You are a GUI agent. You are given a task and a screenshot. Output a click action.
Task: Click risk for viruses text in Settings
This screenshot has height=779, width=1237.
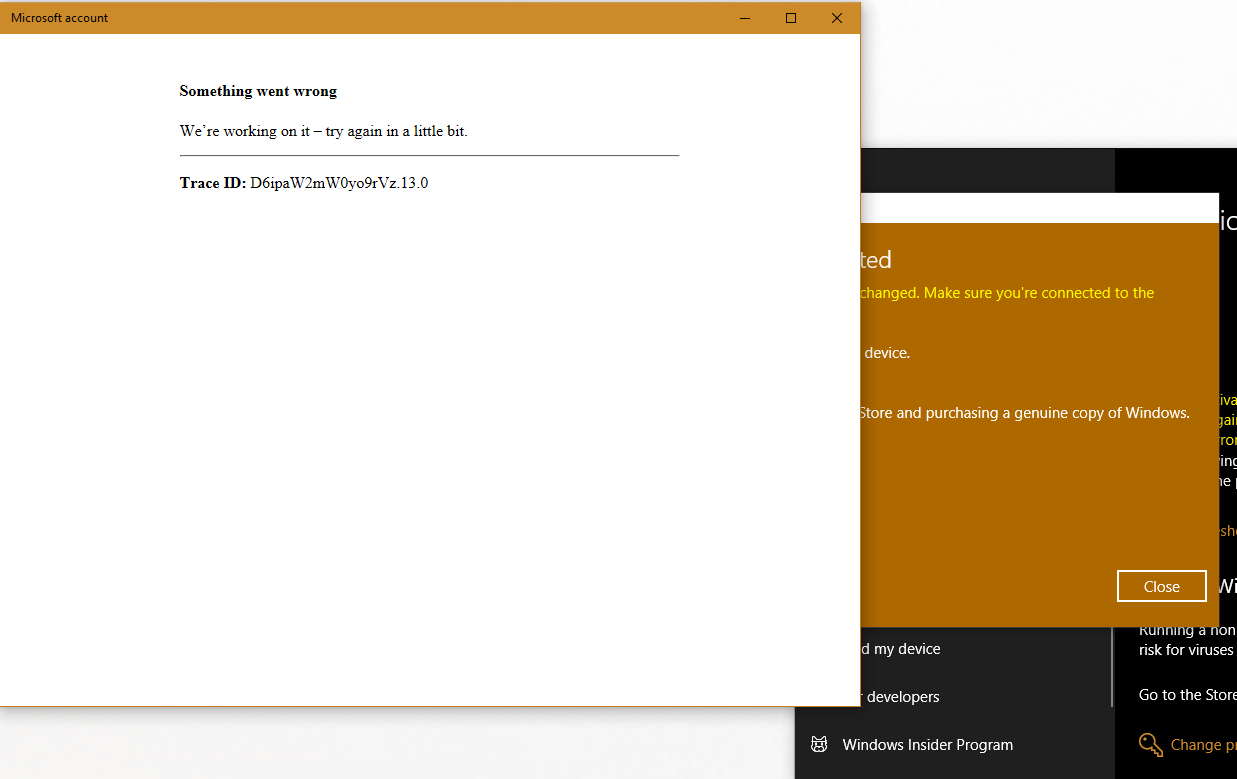[1186, 650]
